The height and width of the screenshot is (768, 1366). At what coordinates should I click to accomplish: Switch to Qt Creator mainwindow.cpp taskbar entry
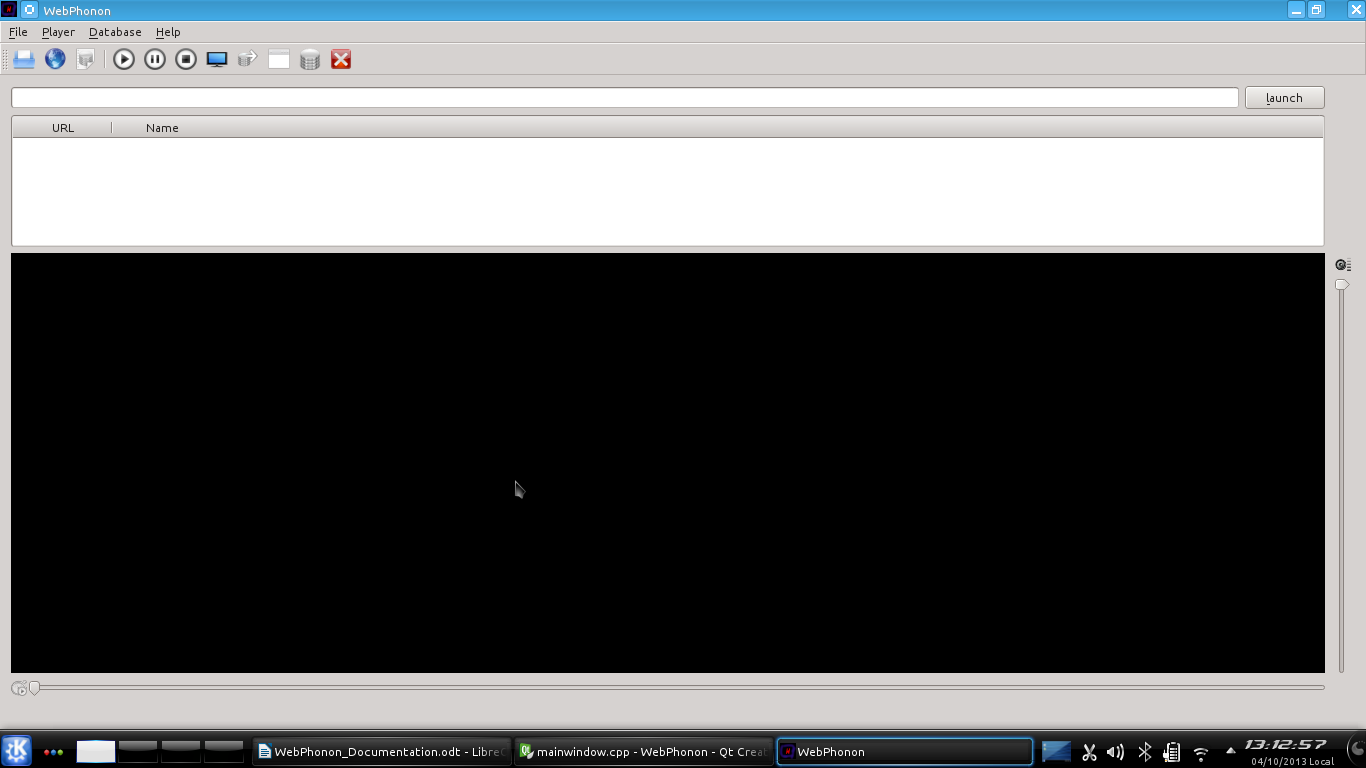coord(644,752)
